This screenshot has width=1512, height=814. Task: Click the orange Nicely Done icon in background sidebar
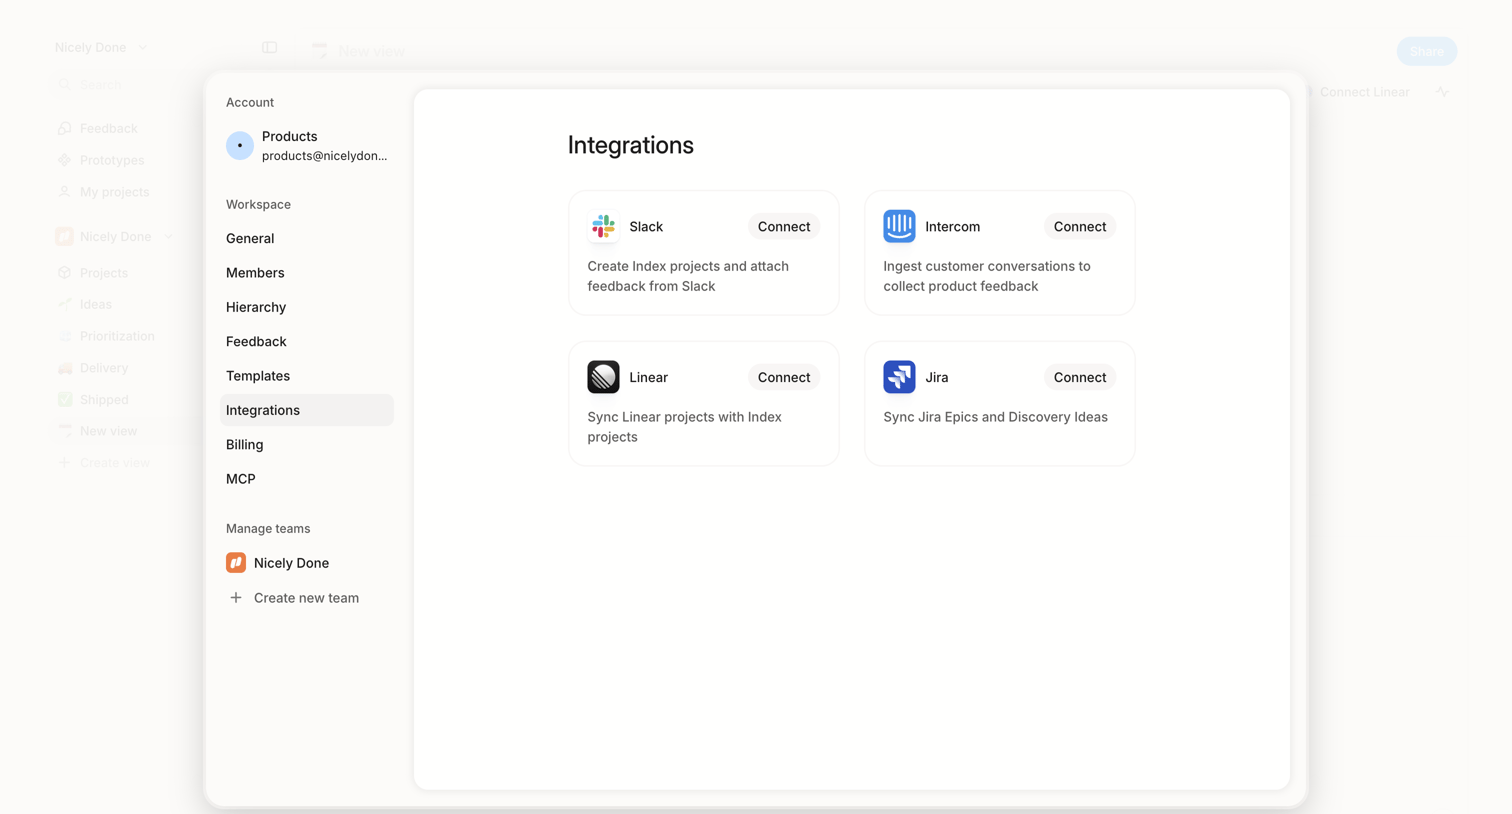tap(64, 237)
